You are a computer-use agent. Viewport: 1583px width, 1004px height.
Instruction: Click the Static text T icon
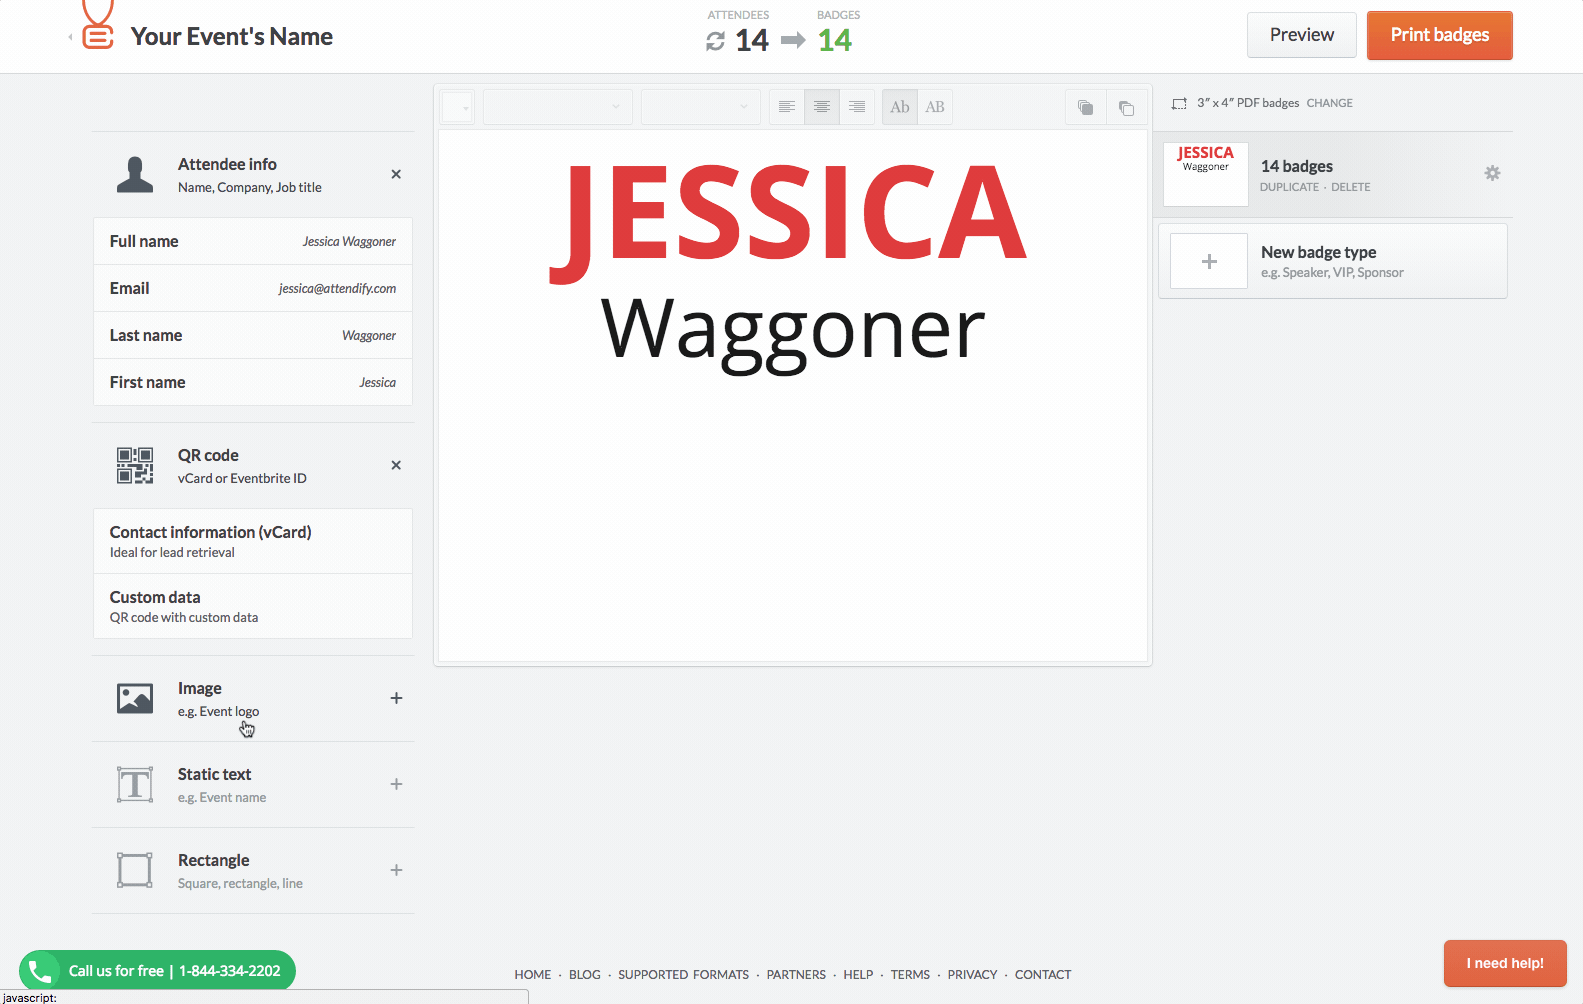tap(135, 784)
